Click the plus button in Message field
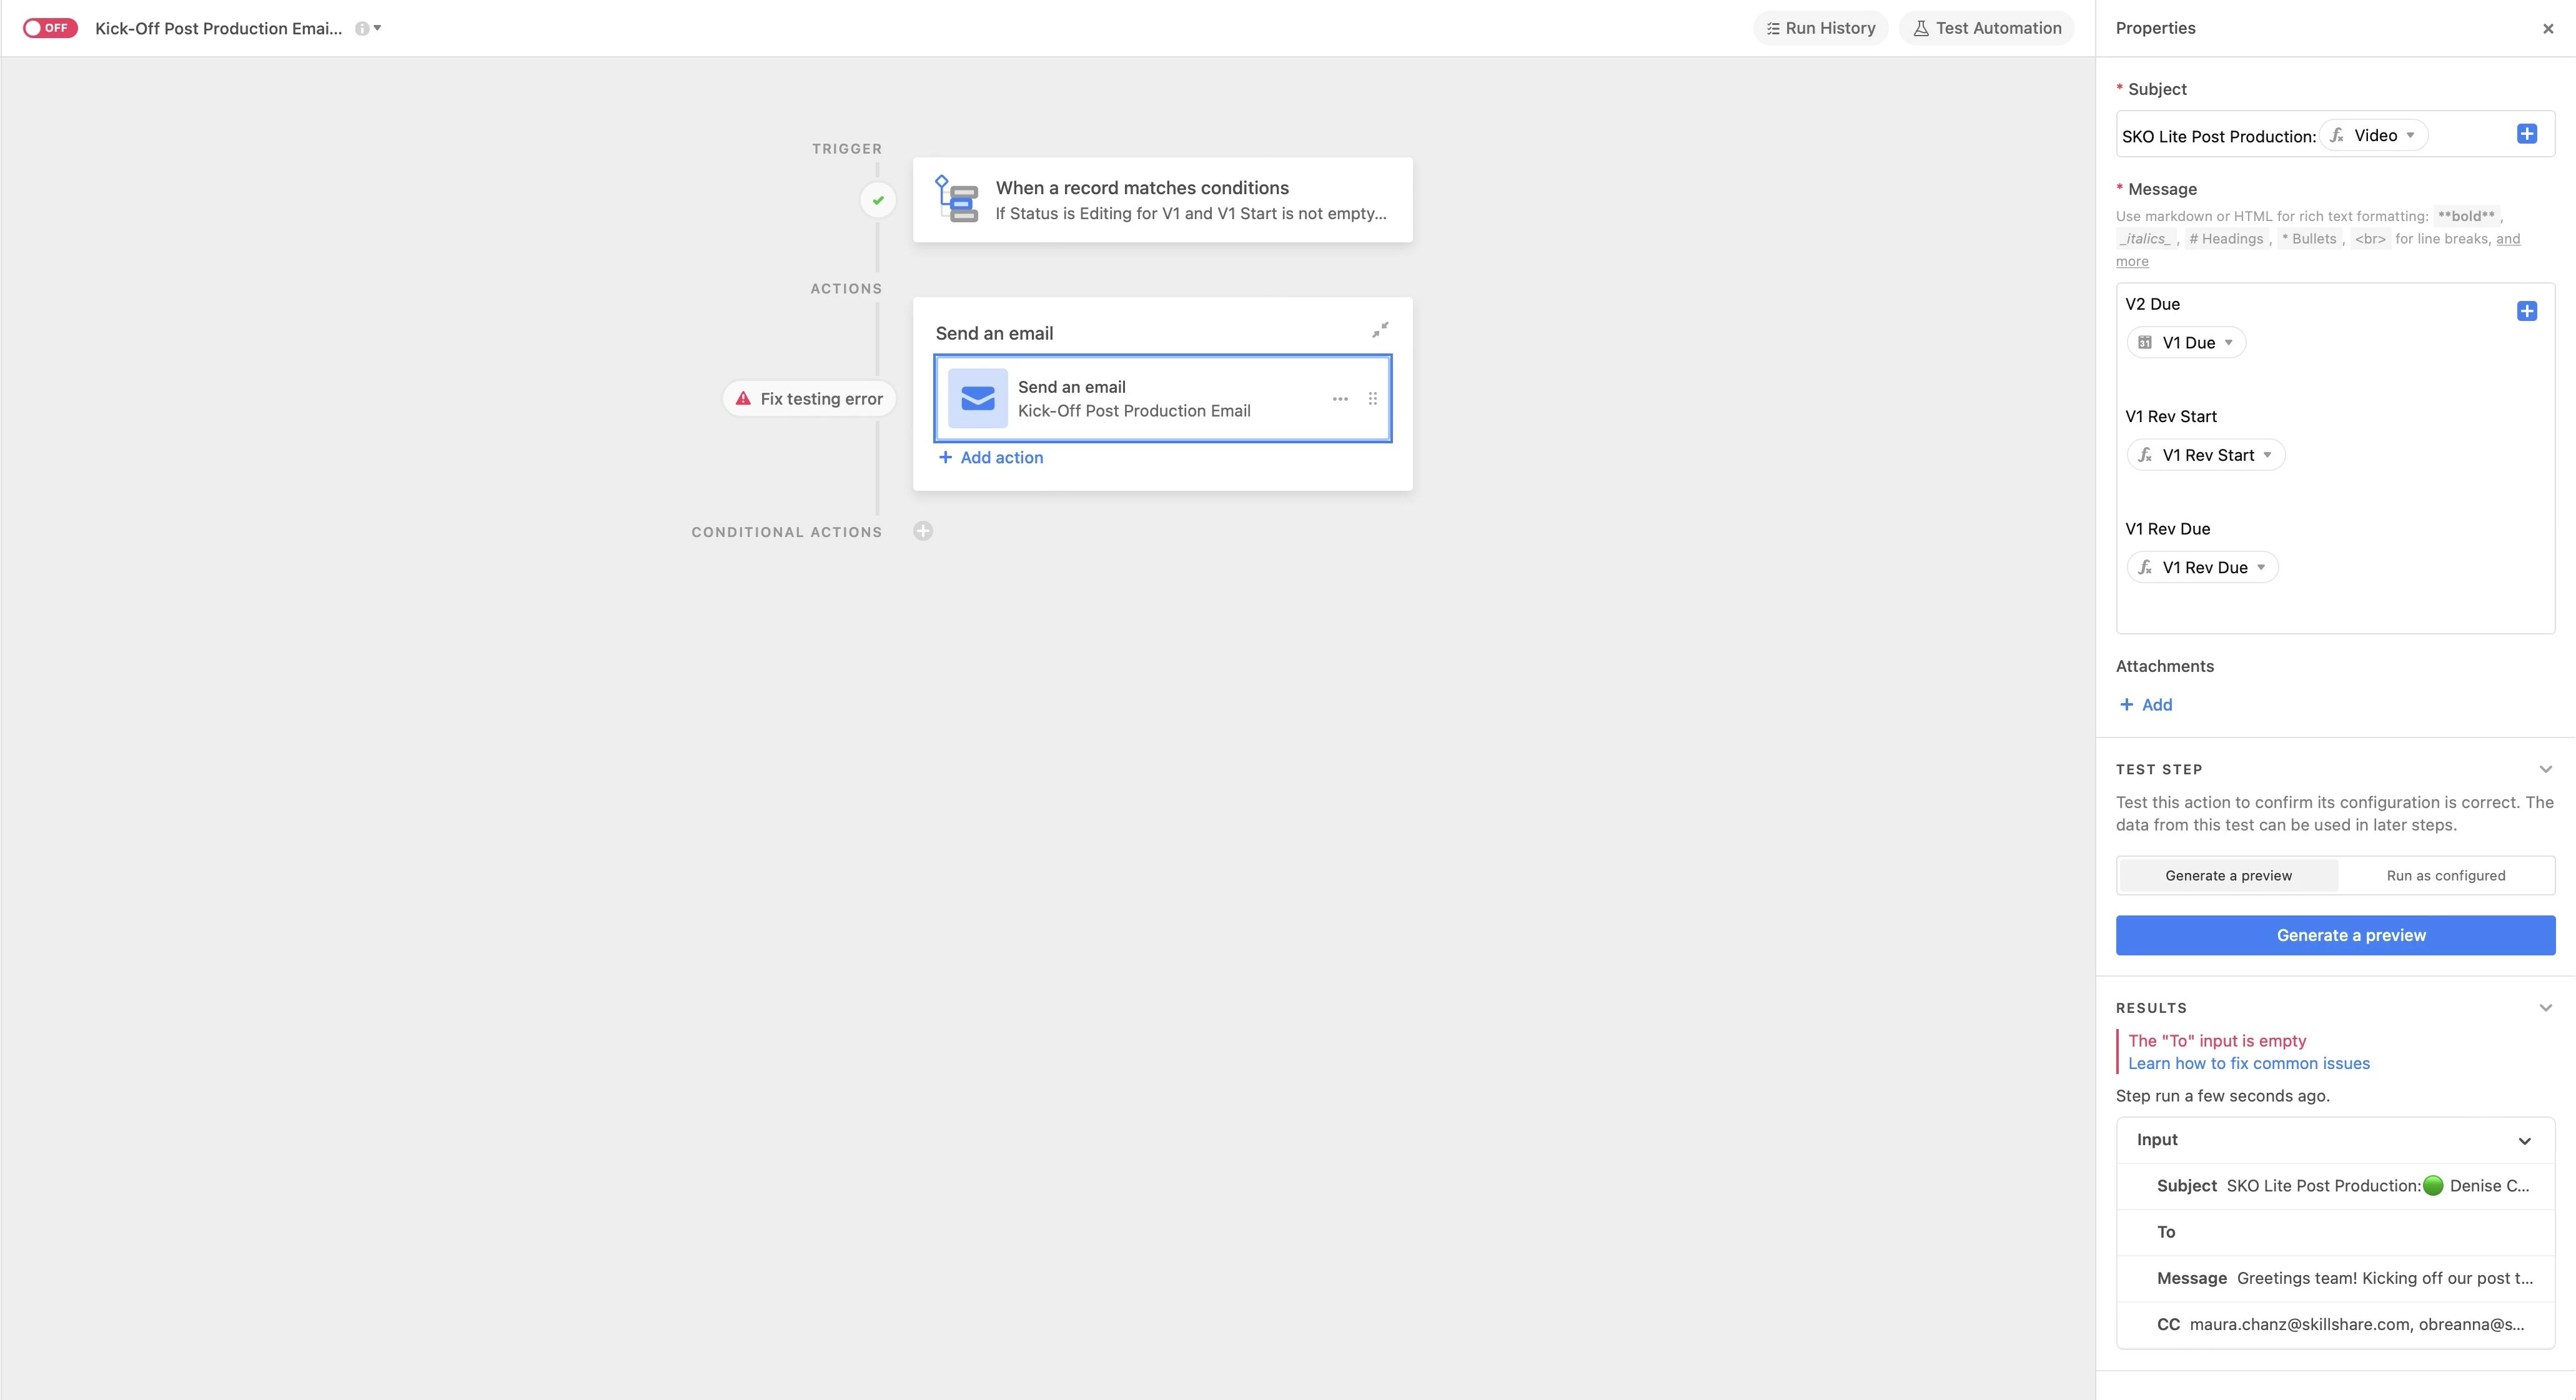Screen dimensions: 2576x1400 coord(2526,311)
